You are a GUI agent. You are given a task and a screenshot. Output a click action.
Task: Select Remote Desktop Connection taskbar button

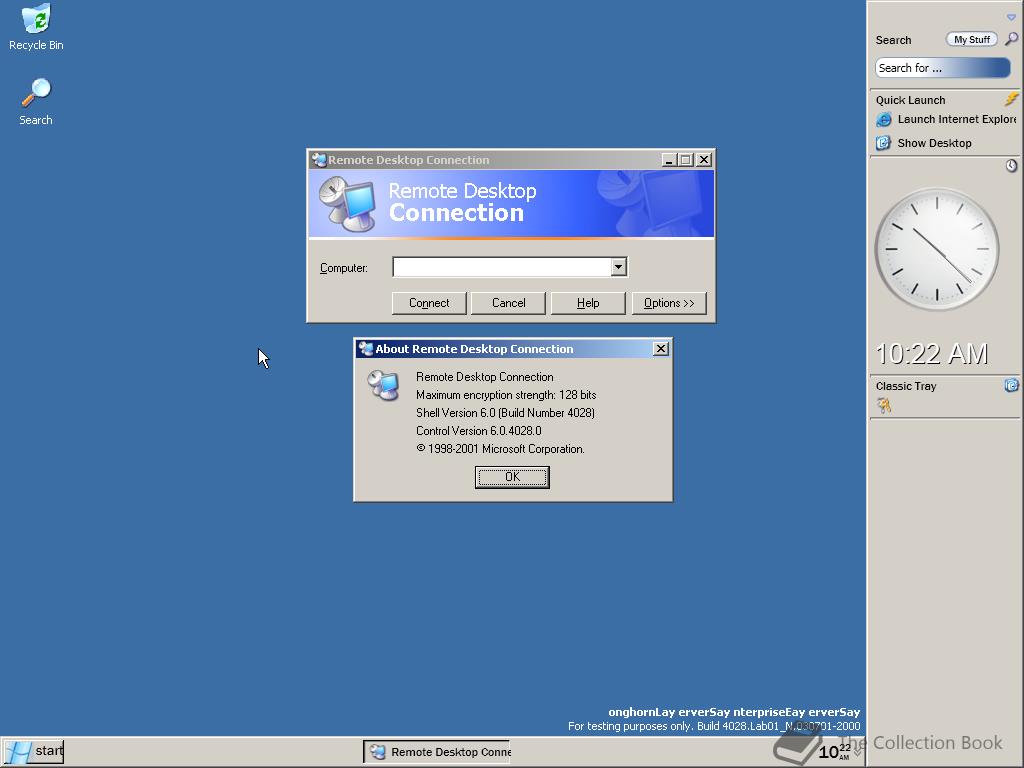point(437,752)
